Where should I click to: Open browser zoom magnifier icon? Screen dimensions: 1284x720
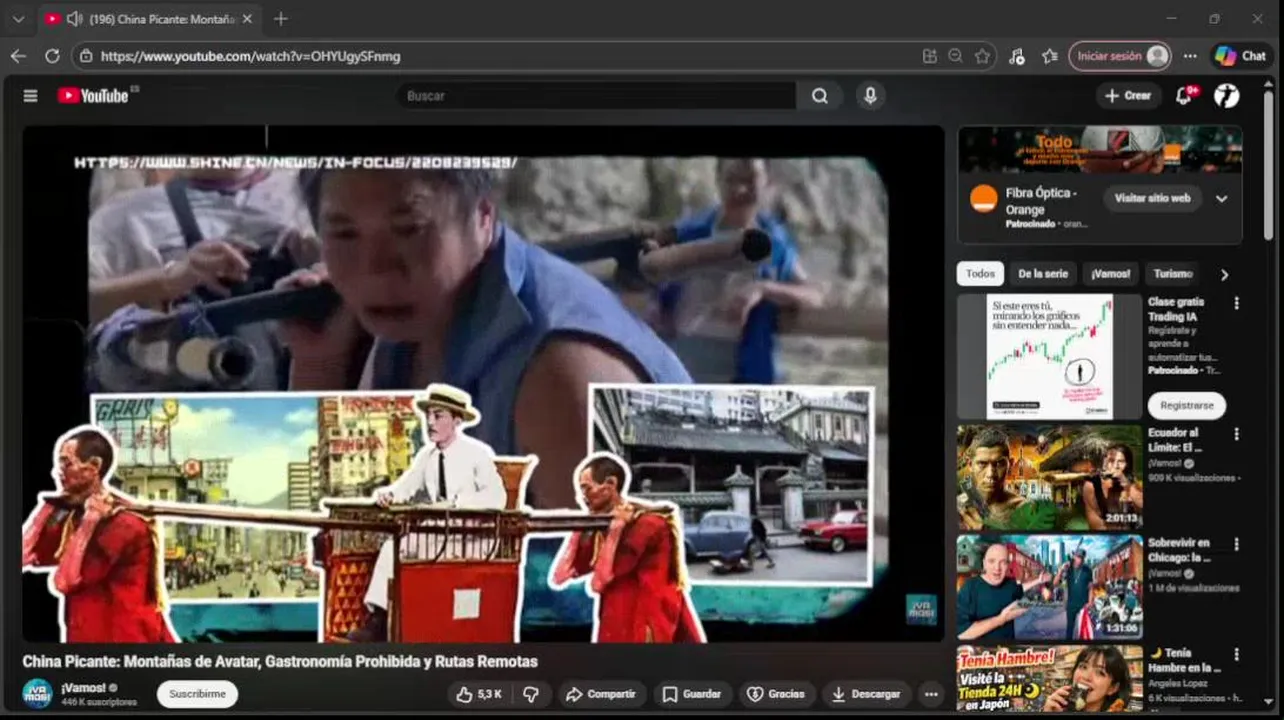[x=956, y=56]
